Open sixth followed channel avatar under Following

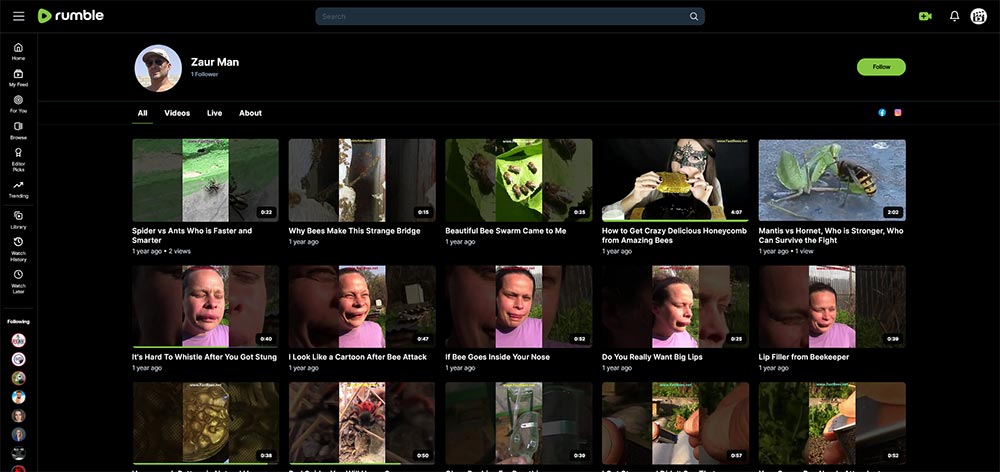(x=18, y=434)
